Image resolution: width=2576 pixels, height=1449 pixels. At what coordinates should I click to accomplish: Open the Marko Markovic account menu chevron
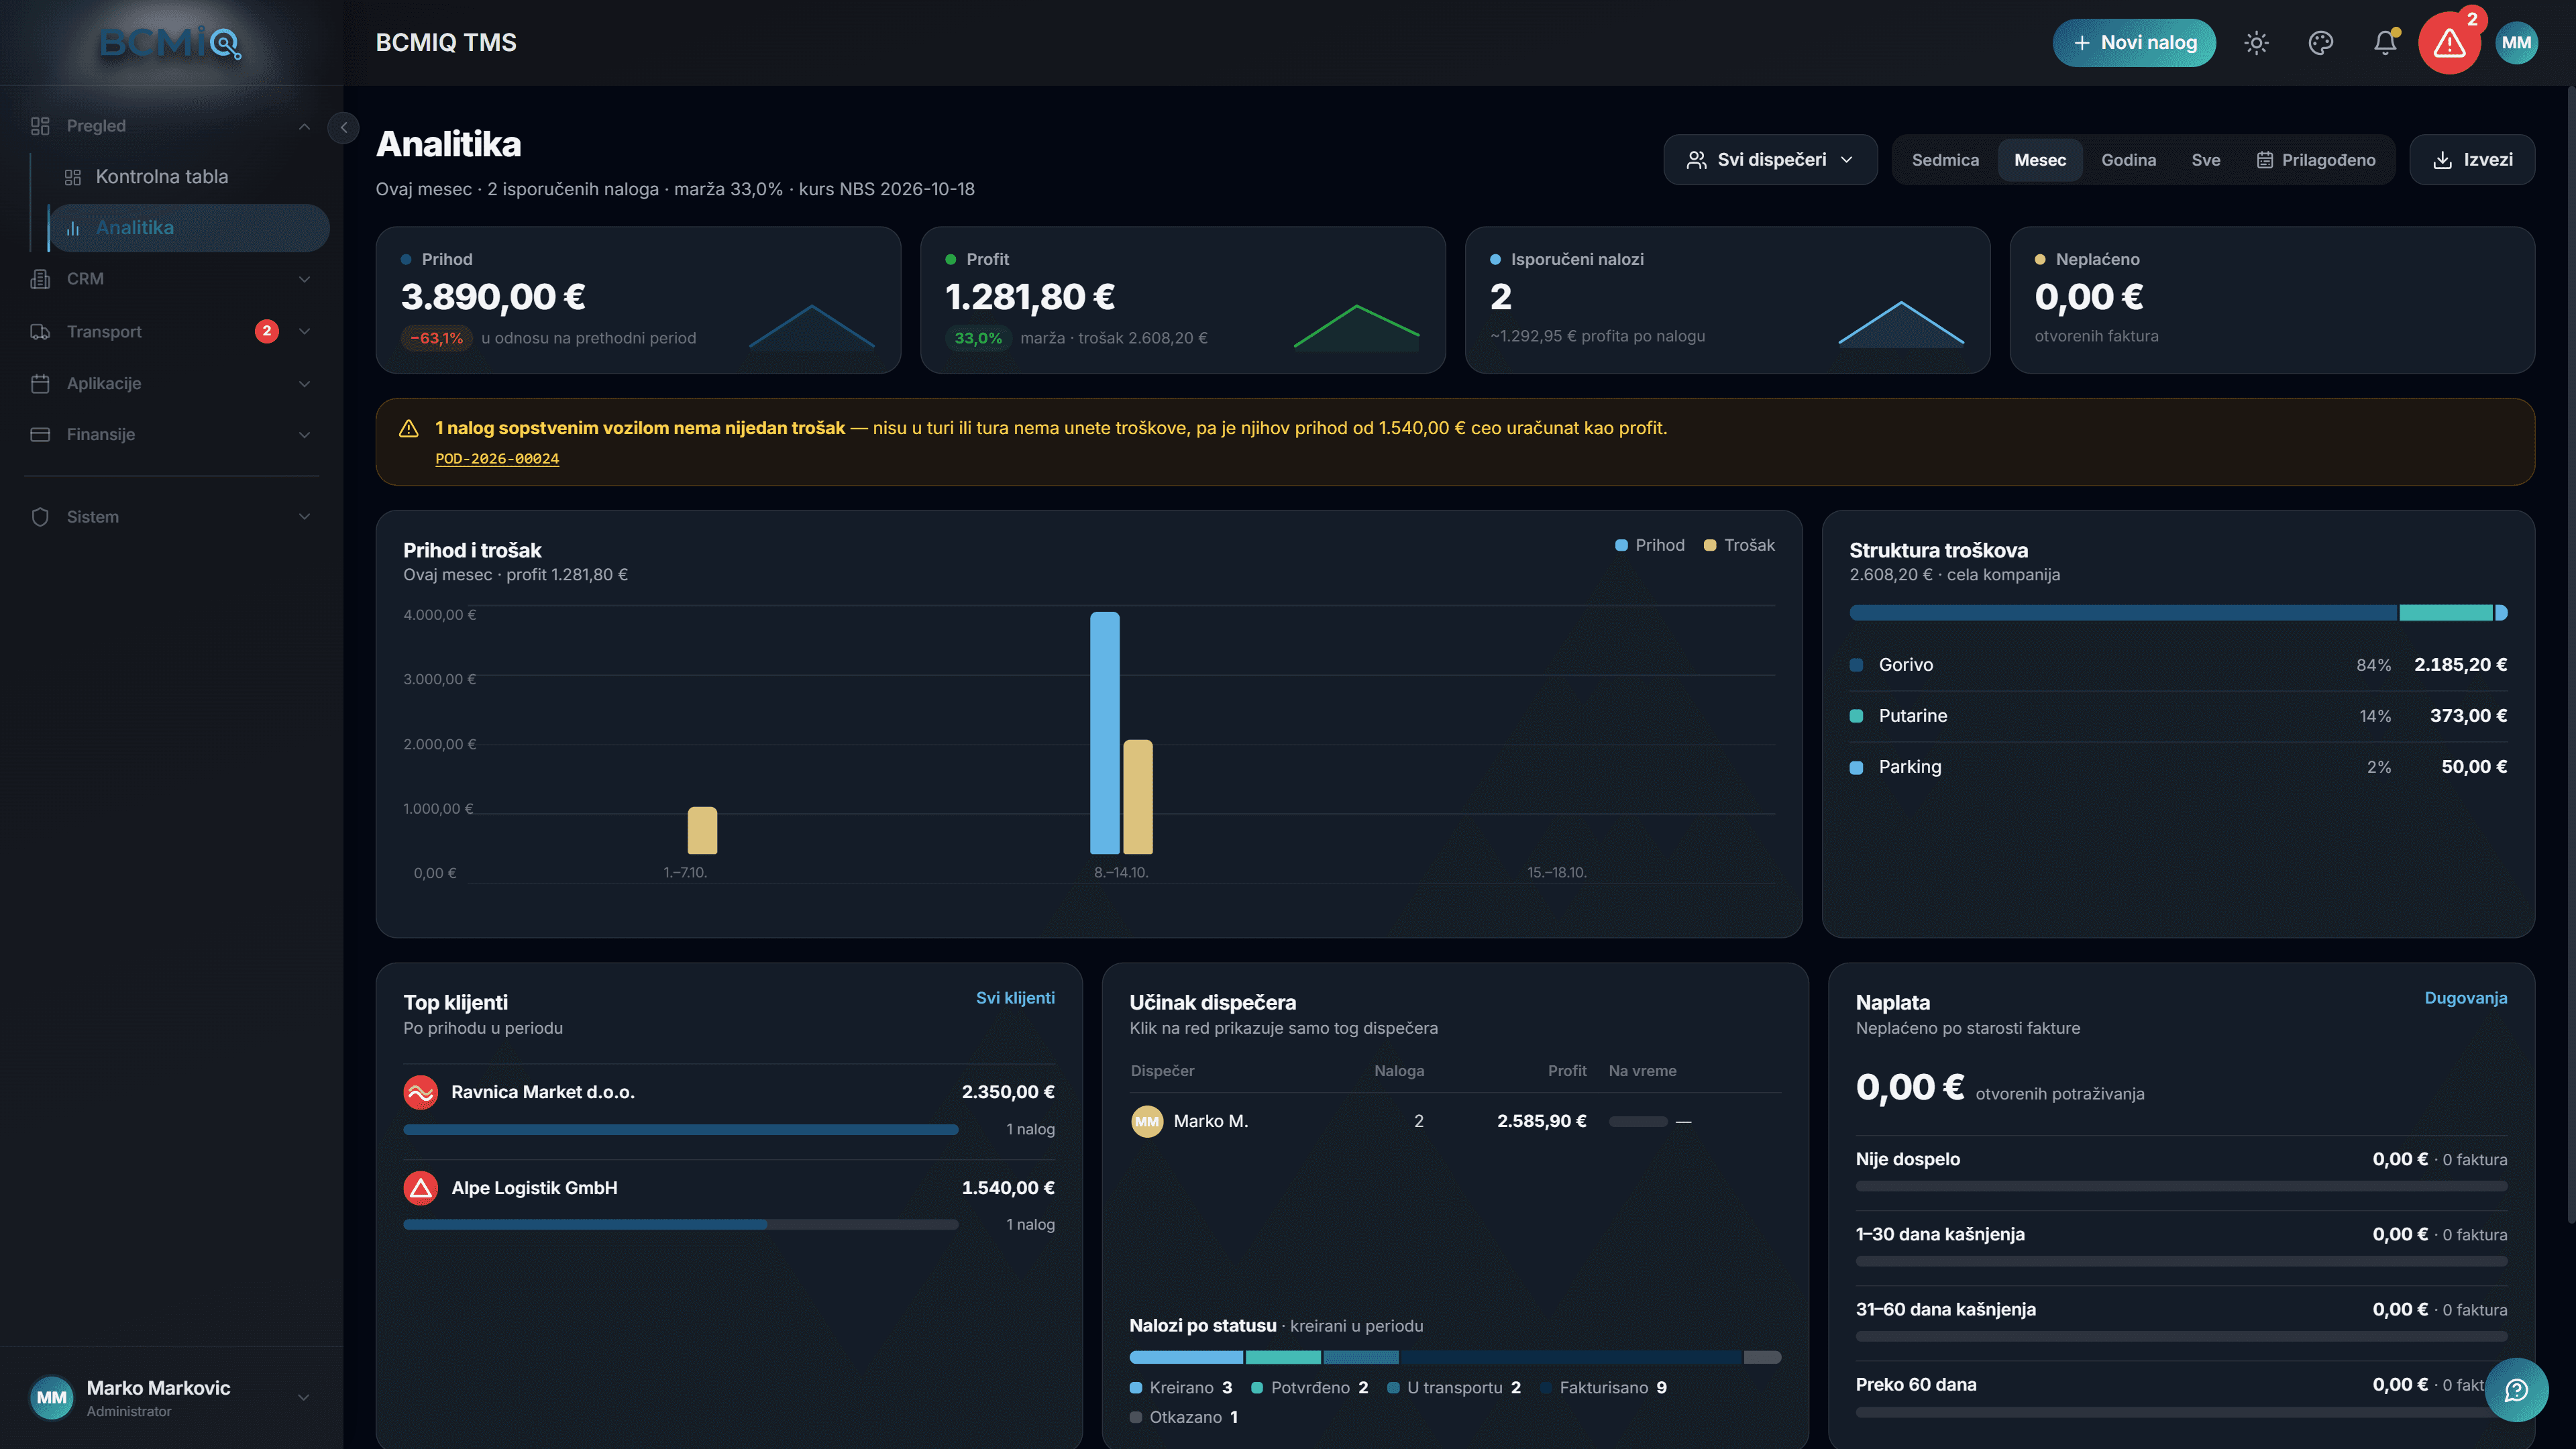coord(303,1397)
